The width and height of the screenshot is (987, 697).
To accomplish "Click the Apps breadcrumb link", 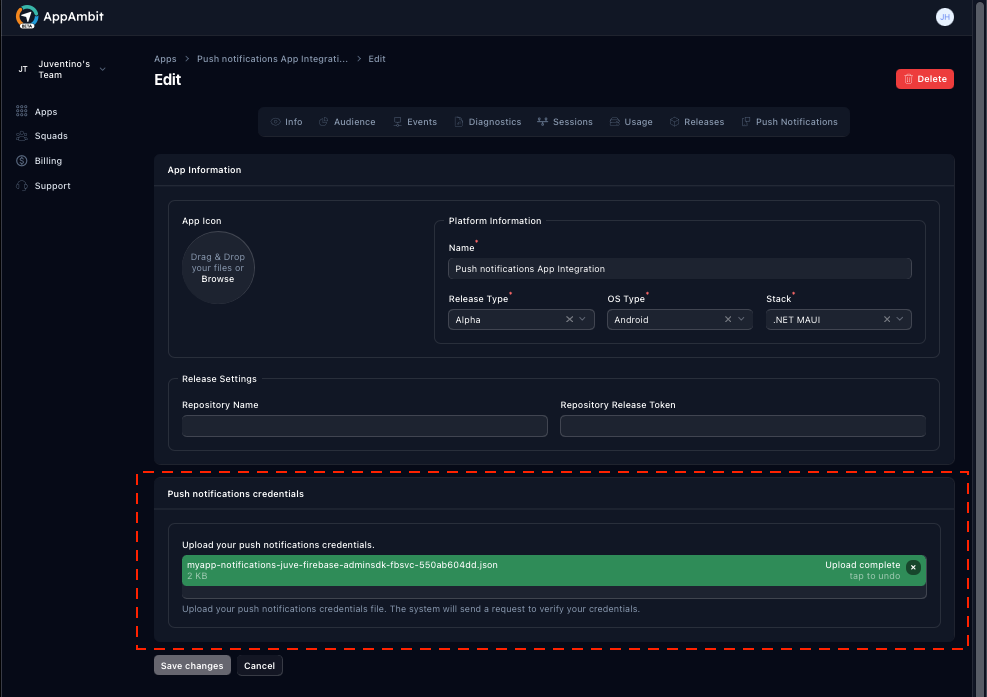I will click(x=165, y=58).
